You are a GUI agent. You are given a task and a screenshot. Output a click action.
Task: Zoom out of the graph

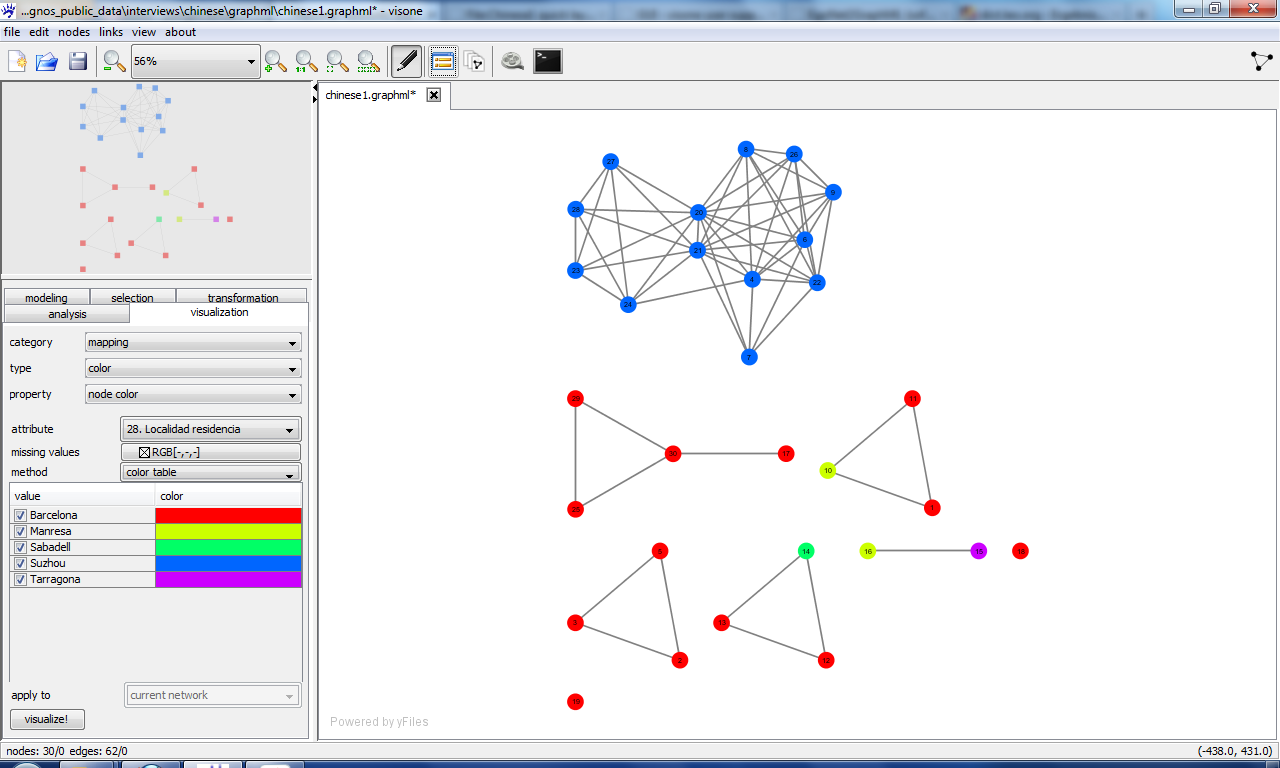click(x=115, y=62)
